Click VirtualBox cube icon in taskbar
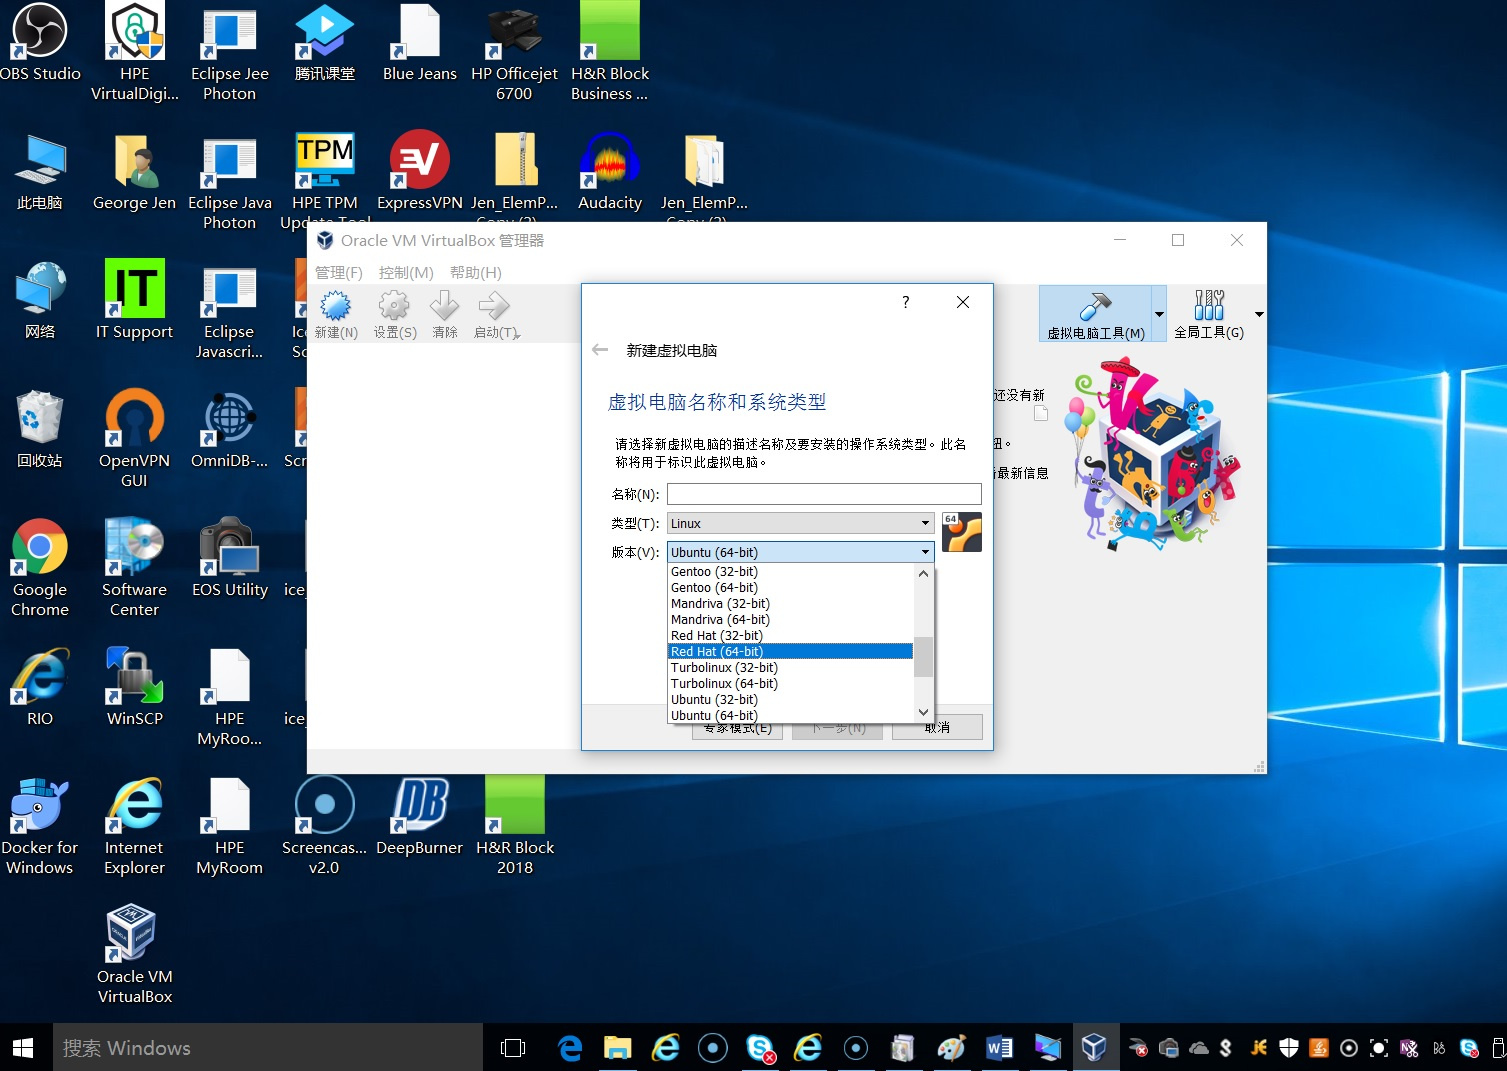 click(1094, 1047)
